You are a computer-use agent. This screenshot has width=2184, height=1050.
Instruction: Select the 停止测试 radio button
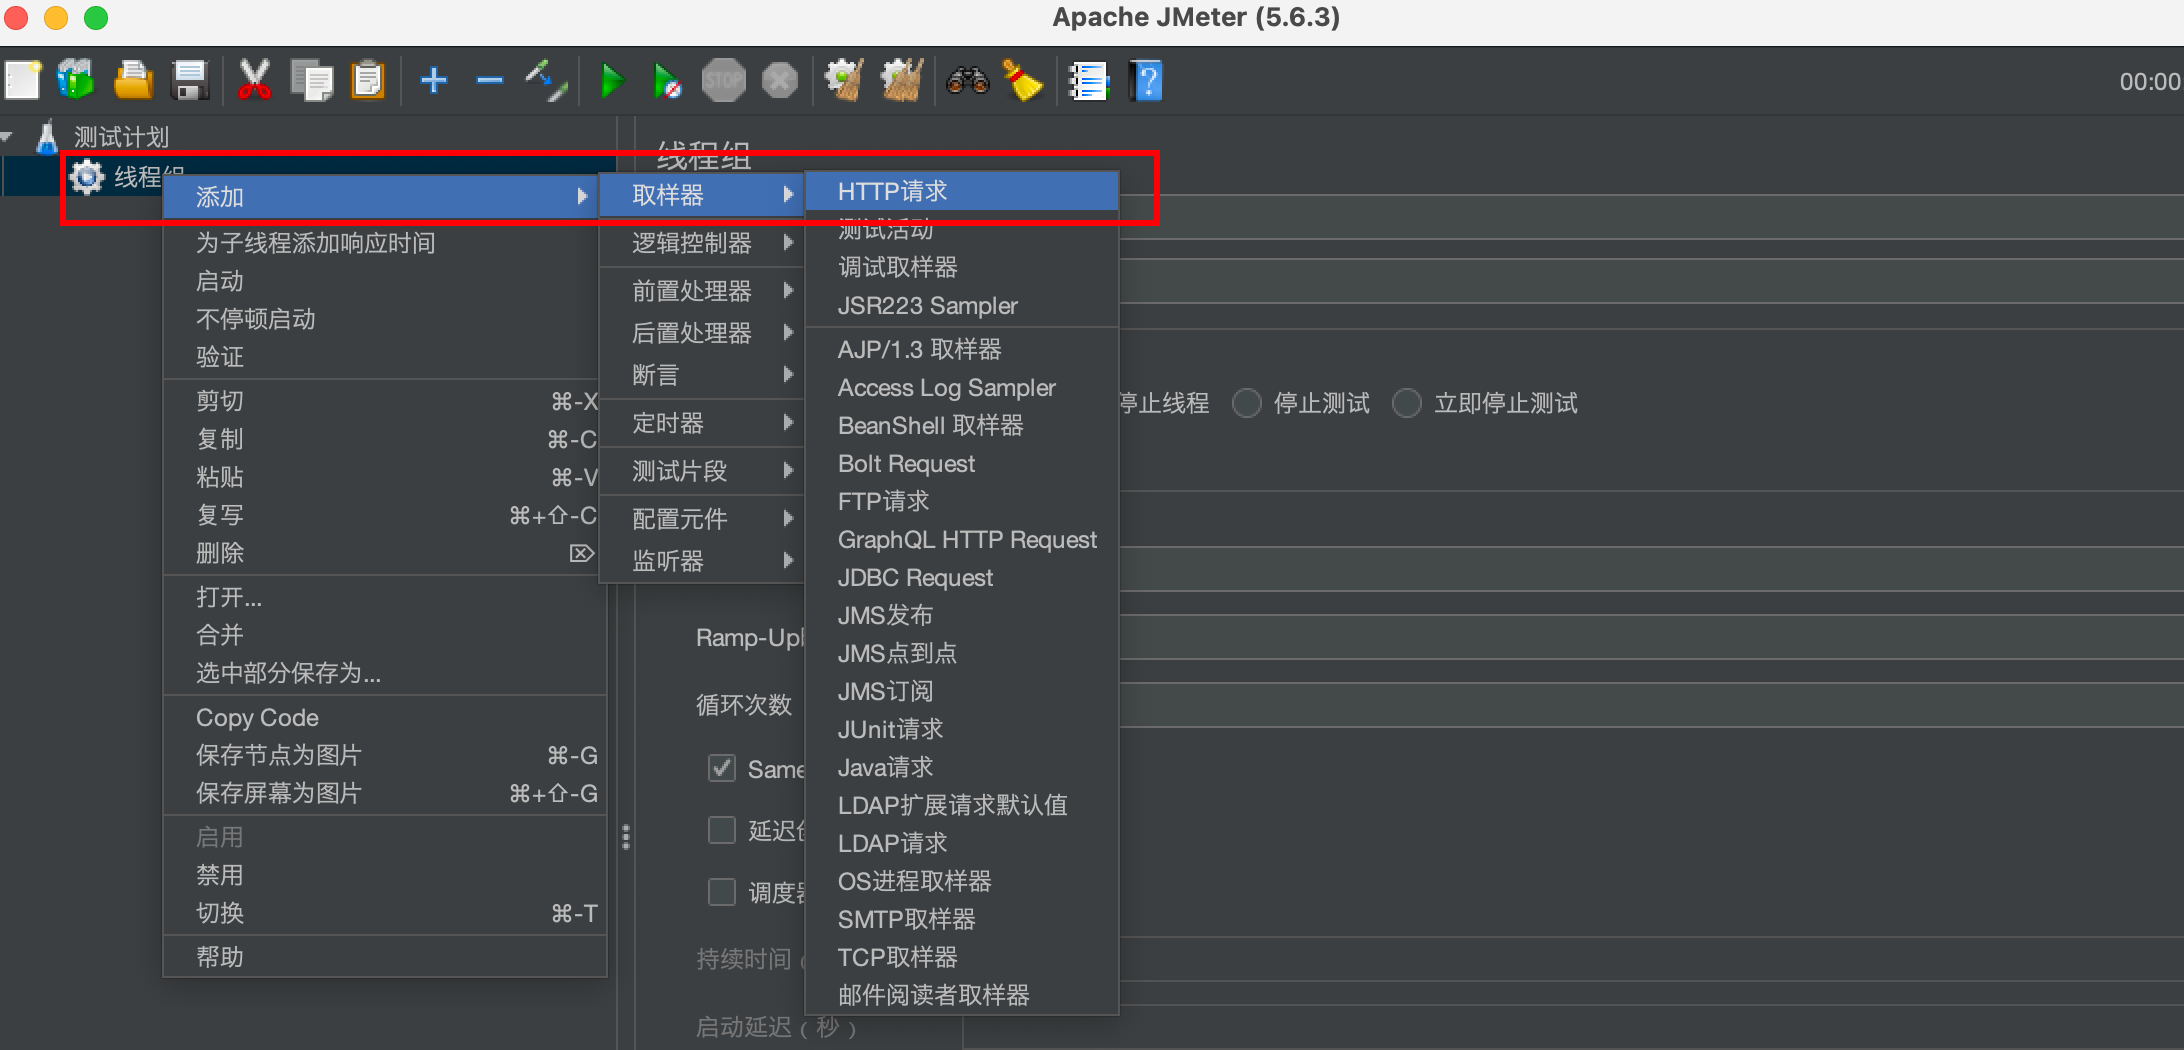point(1247,403)
